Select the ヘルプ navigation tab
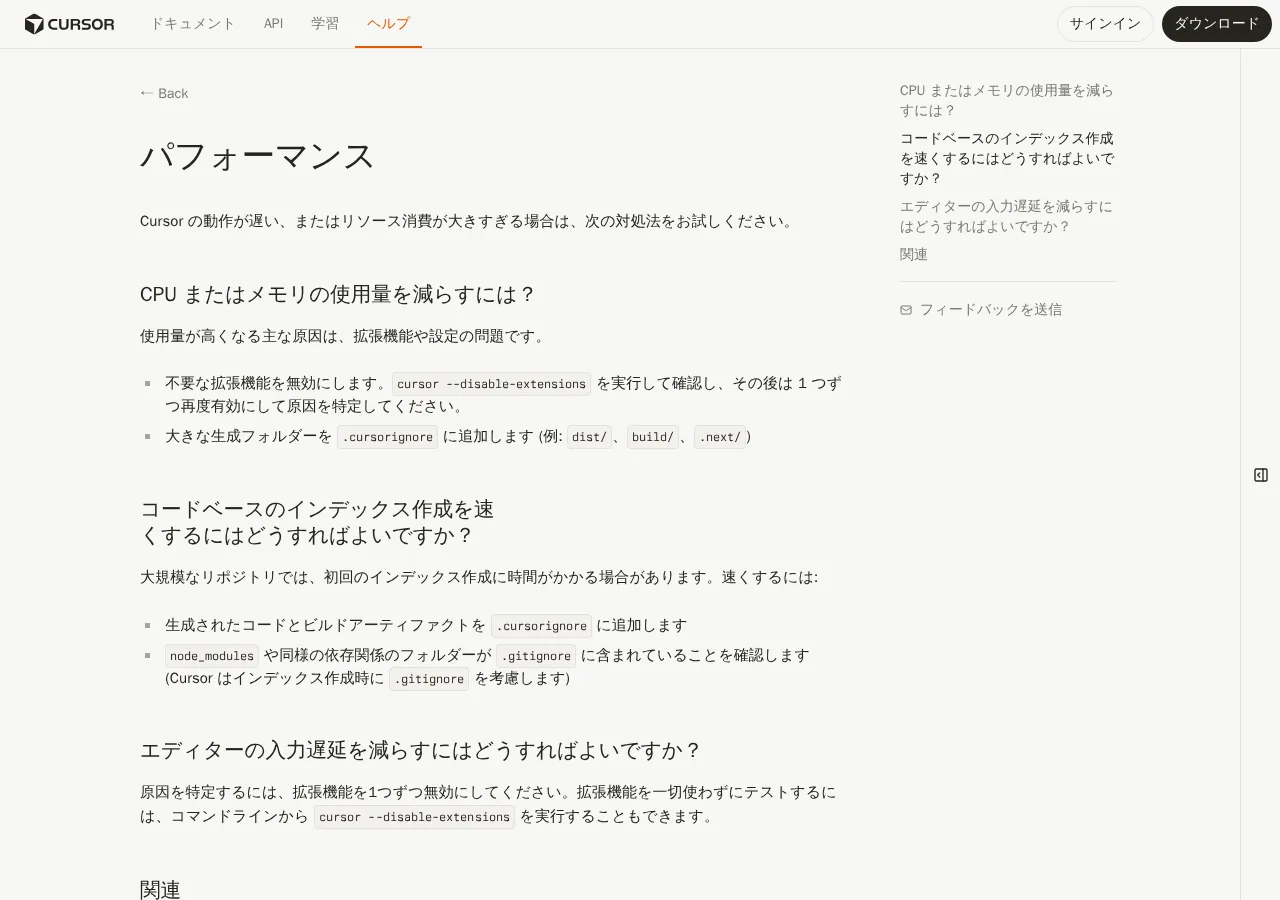This screenshot has height=900, width=1280. 388,24
